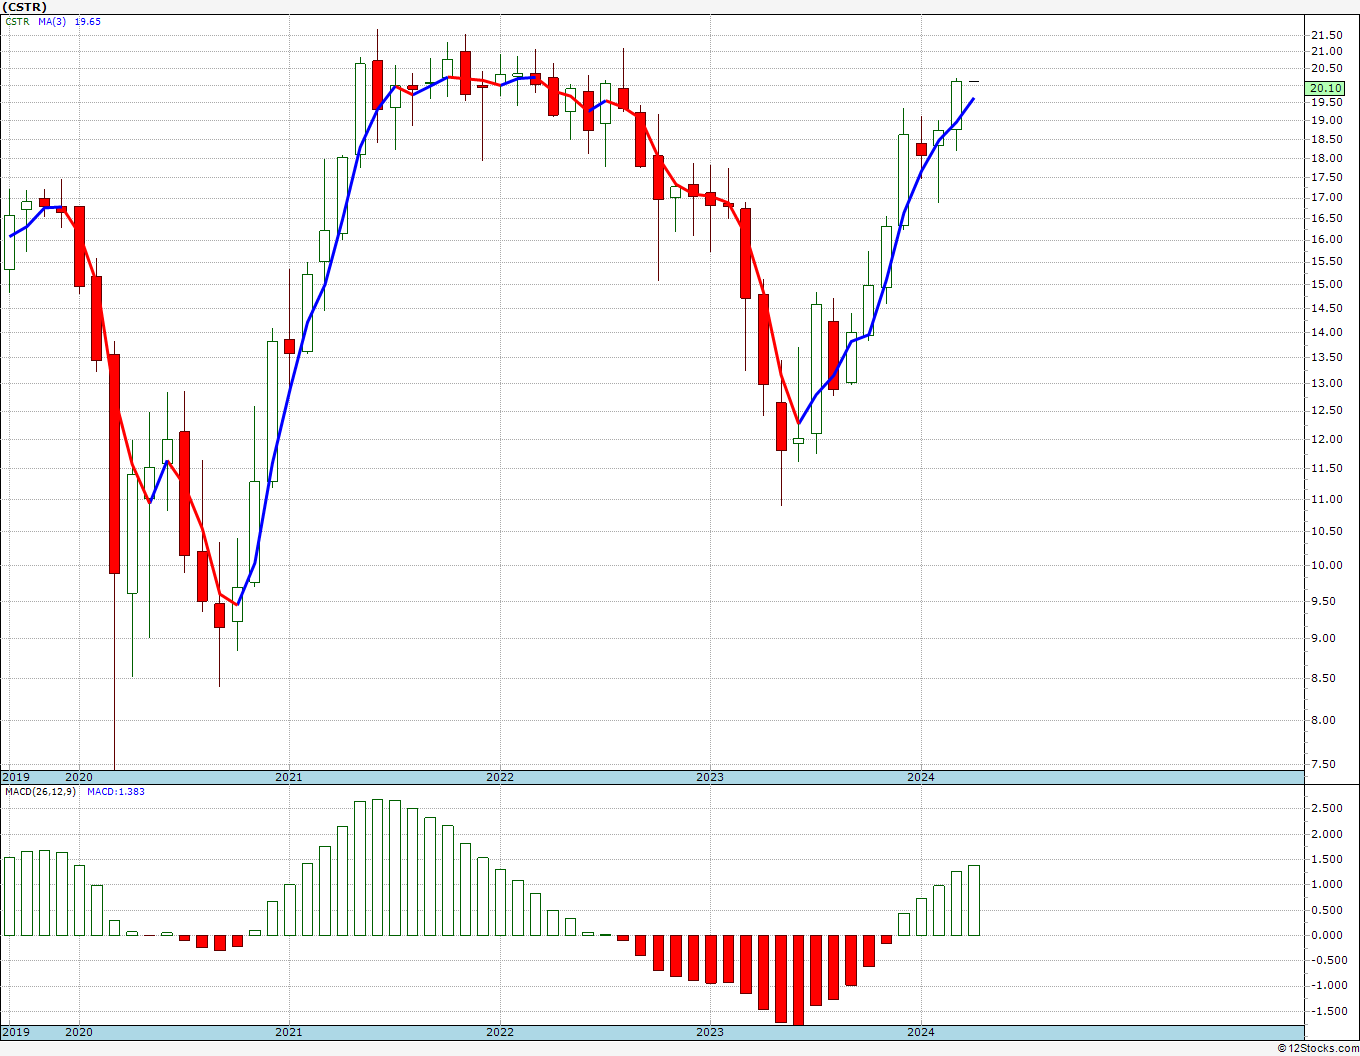The height and width of the screenshot is (1056, 1360).
Task: Click the highlighted current price 20.10
Action: [x=1326, y=88]
